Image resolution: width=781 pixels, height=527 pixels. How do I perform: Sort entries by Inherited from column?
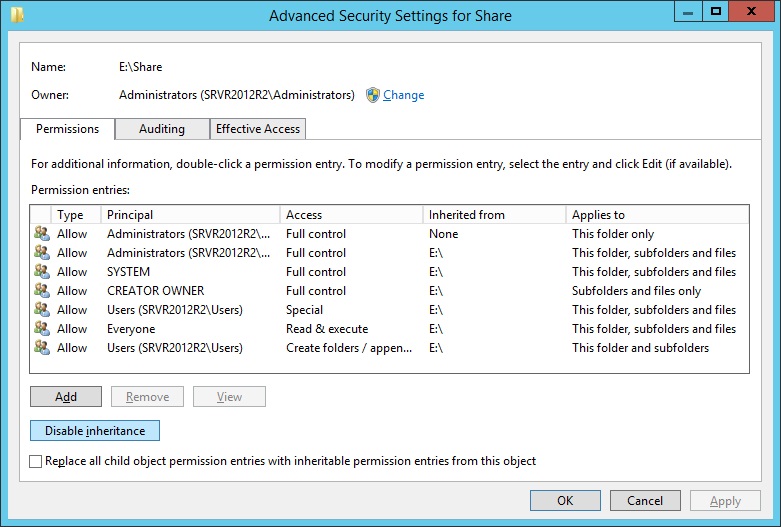[494, 214]
